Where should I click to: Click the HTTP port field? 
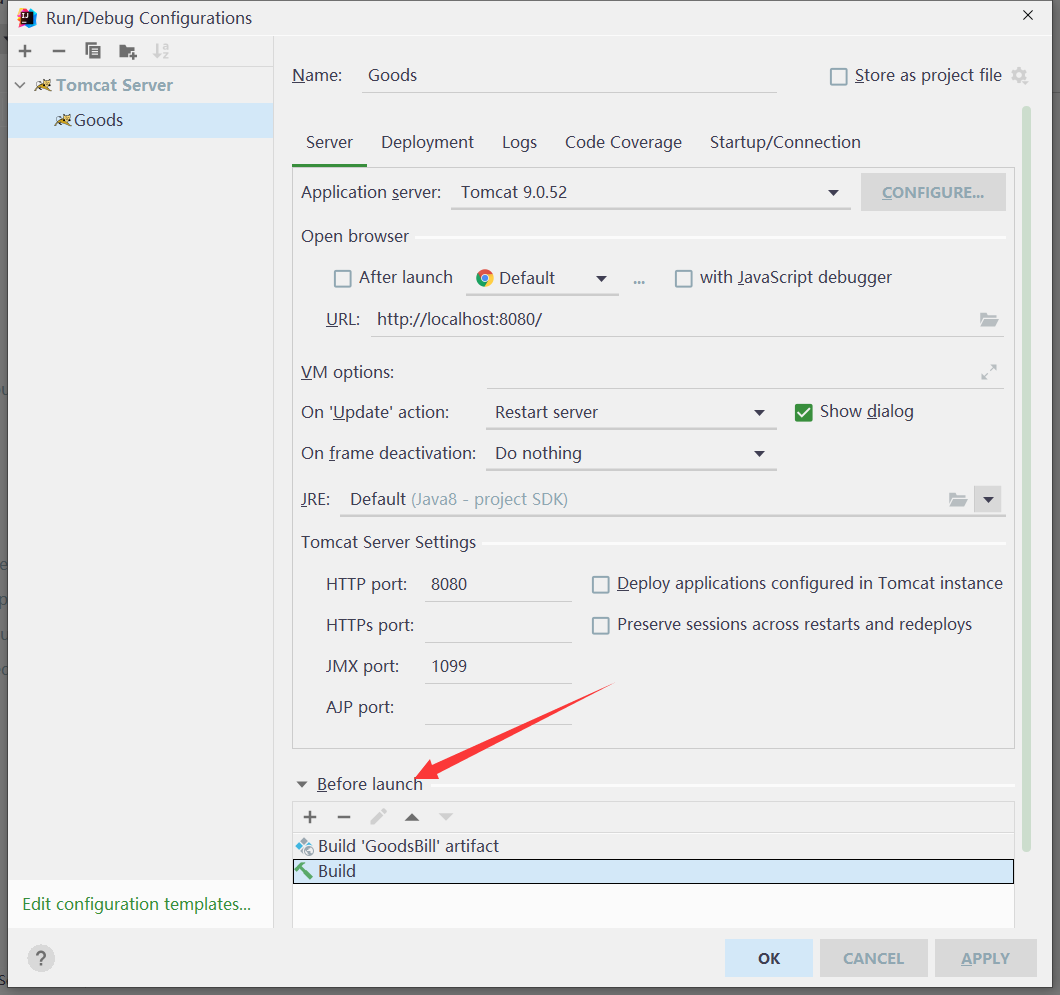click(498, 585)
